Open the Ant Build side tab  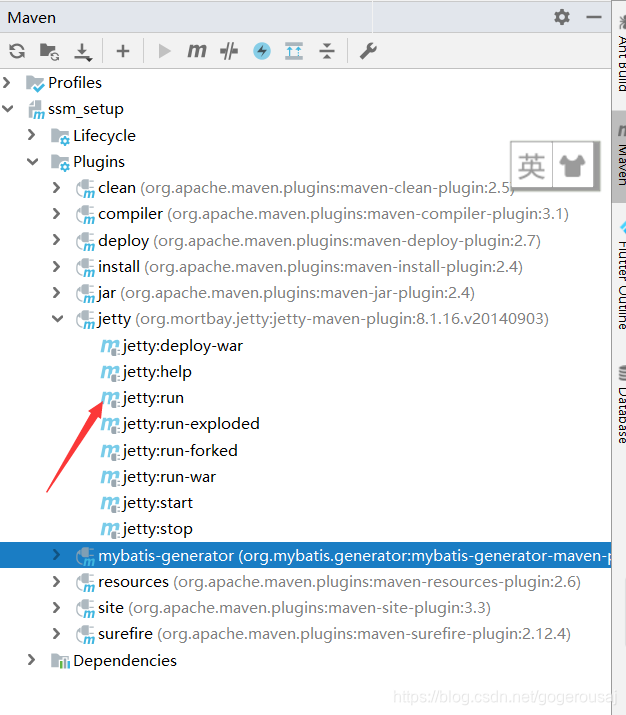pyautogui.click(x=619, y=55)
